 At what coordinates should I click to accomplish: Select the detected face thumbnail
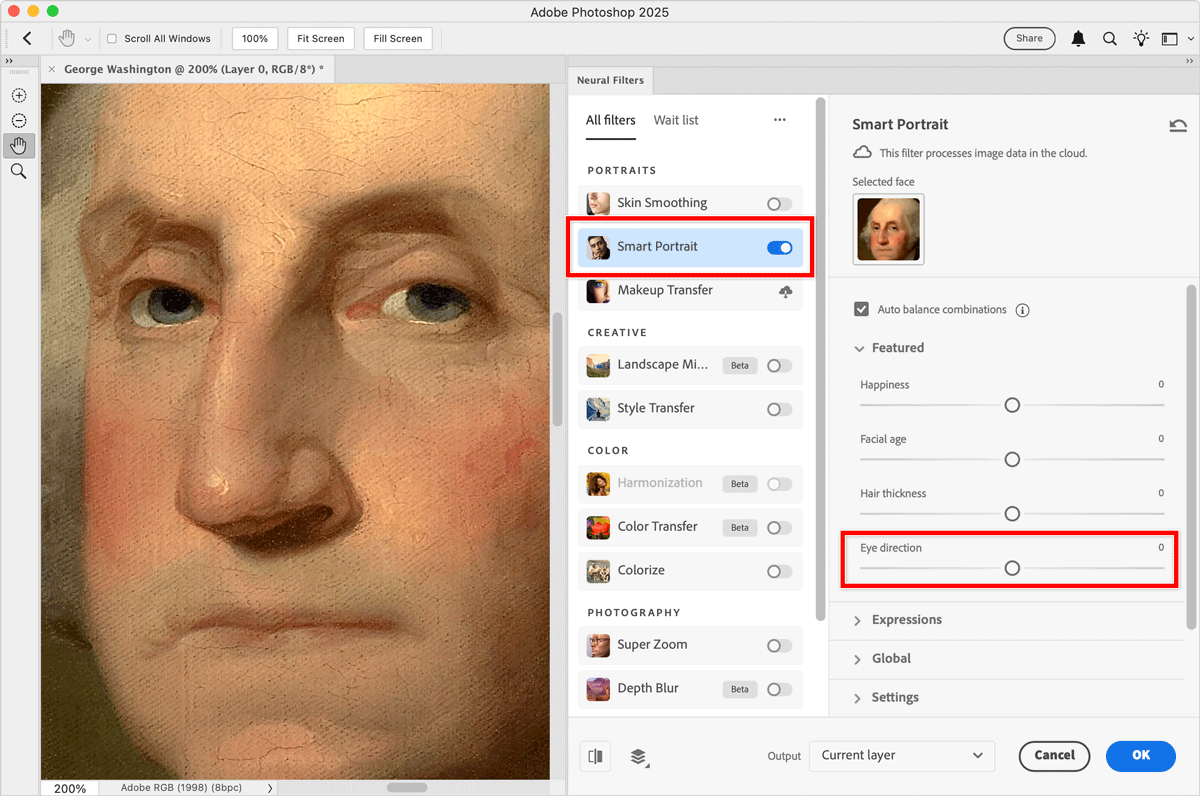(x=889, y=229)
